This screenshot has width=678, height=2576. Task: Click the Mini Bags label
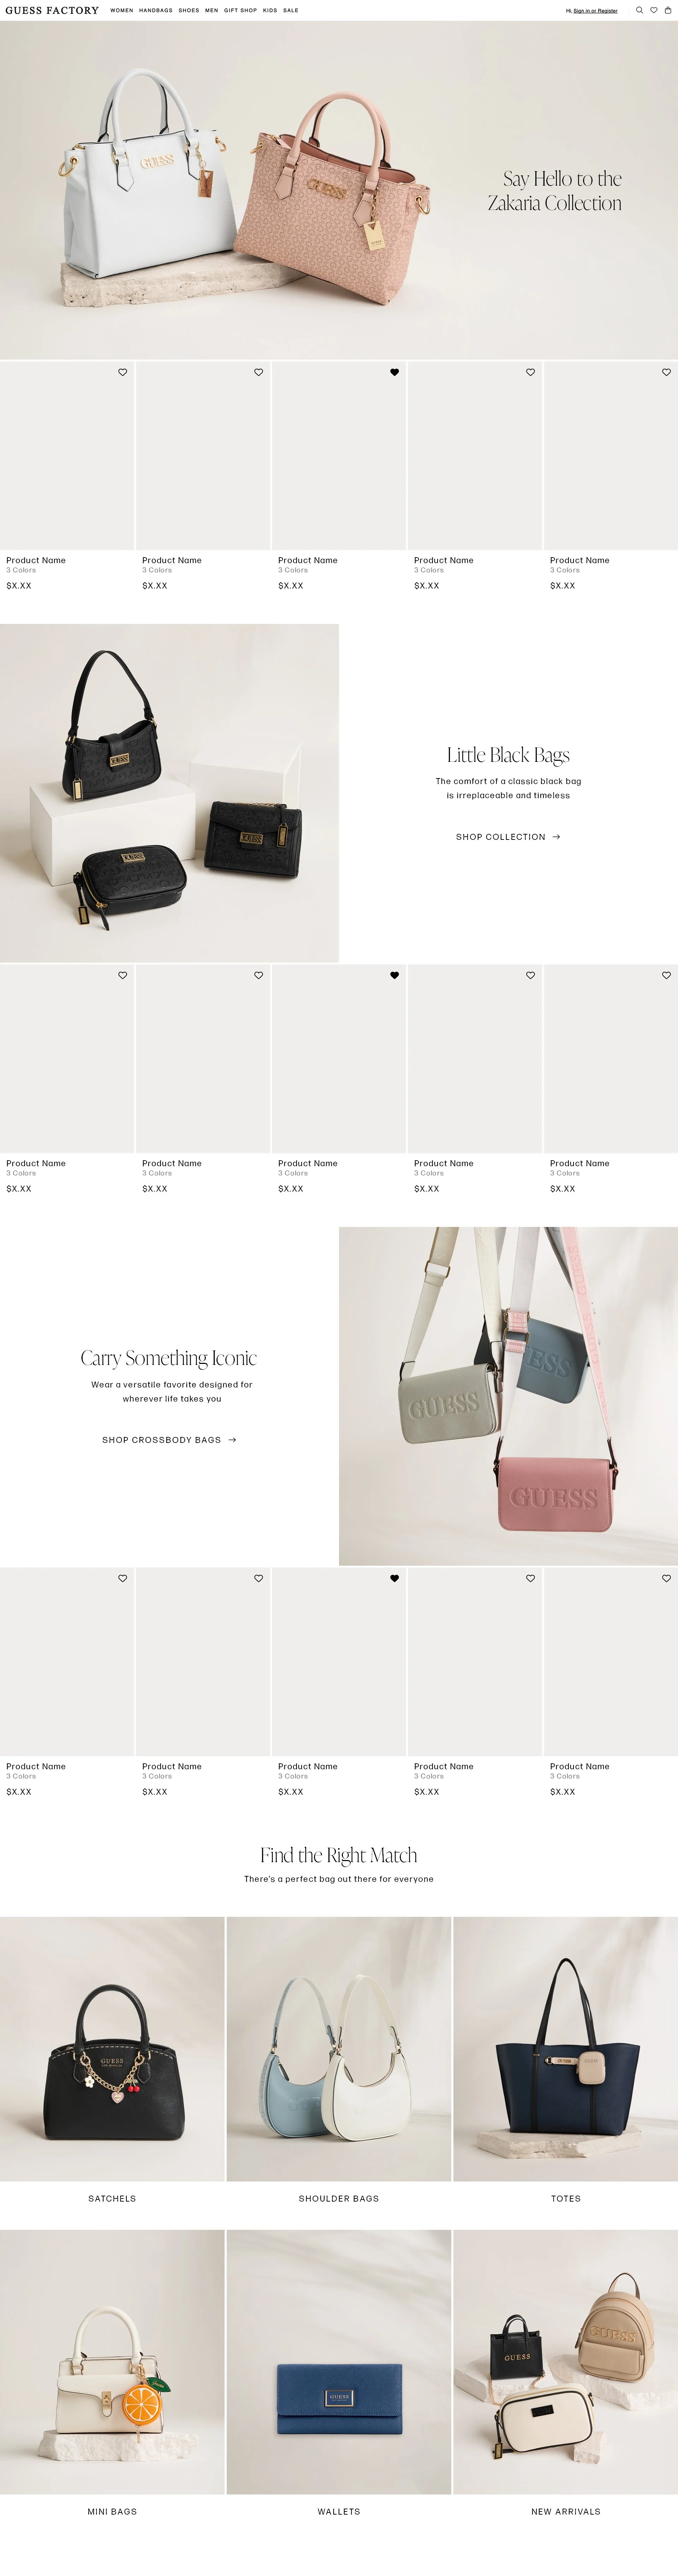point(112,2512)
